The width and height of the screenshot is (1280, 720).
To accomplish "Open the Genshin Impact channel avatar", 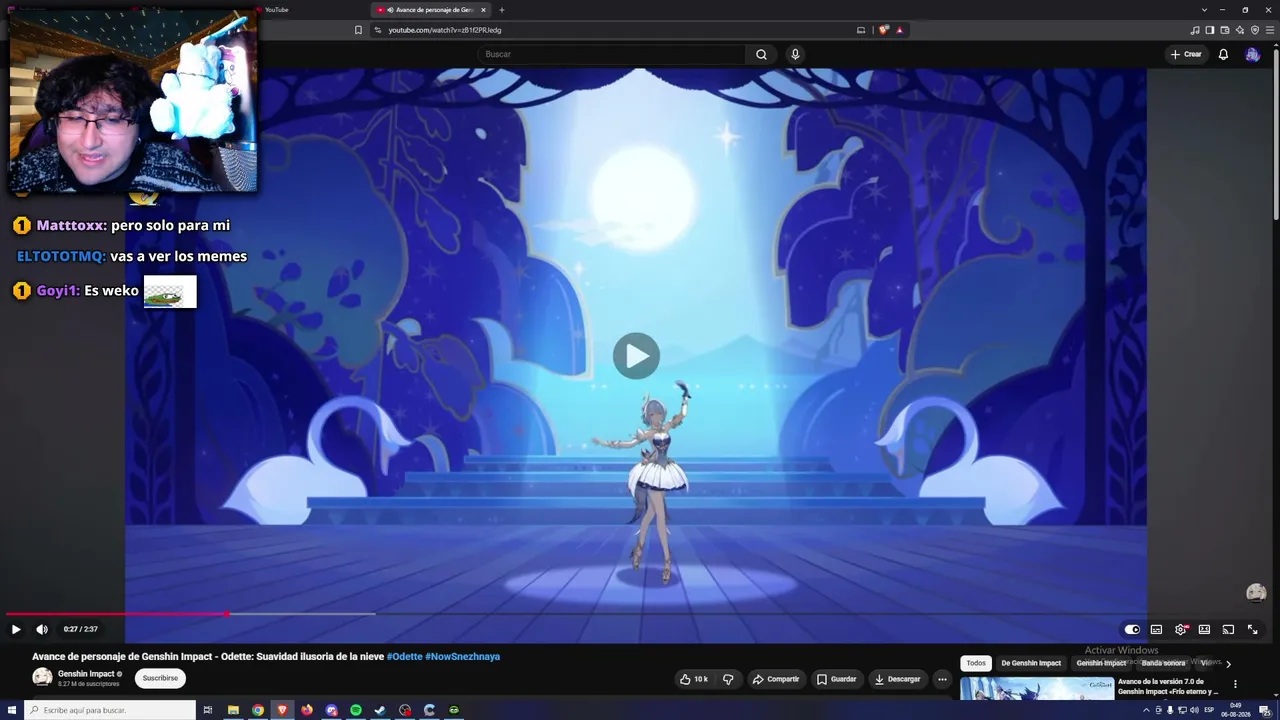I will 42,678.
